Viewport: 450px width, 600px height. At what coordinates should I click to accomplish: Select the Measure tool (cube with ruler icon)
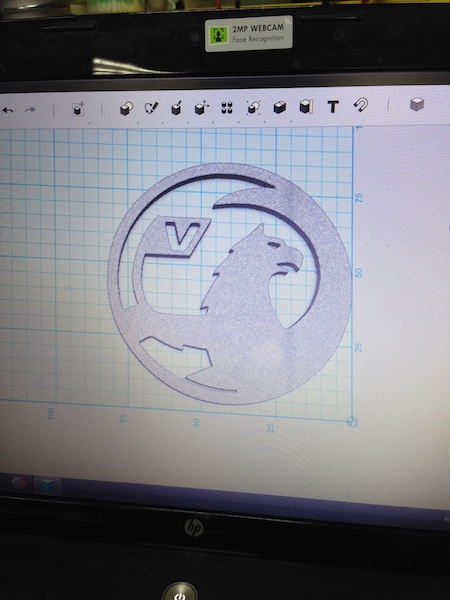(x=306, y=106)
